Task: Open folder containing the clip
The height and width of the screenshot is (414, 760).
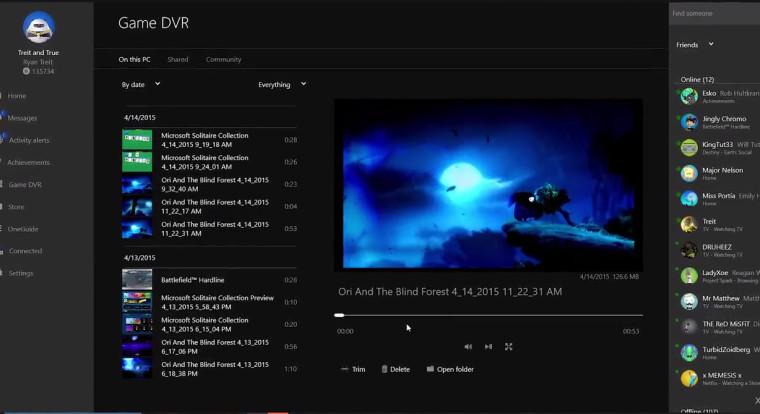Action: tap(450, 369)
